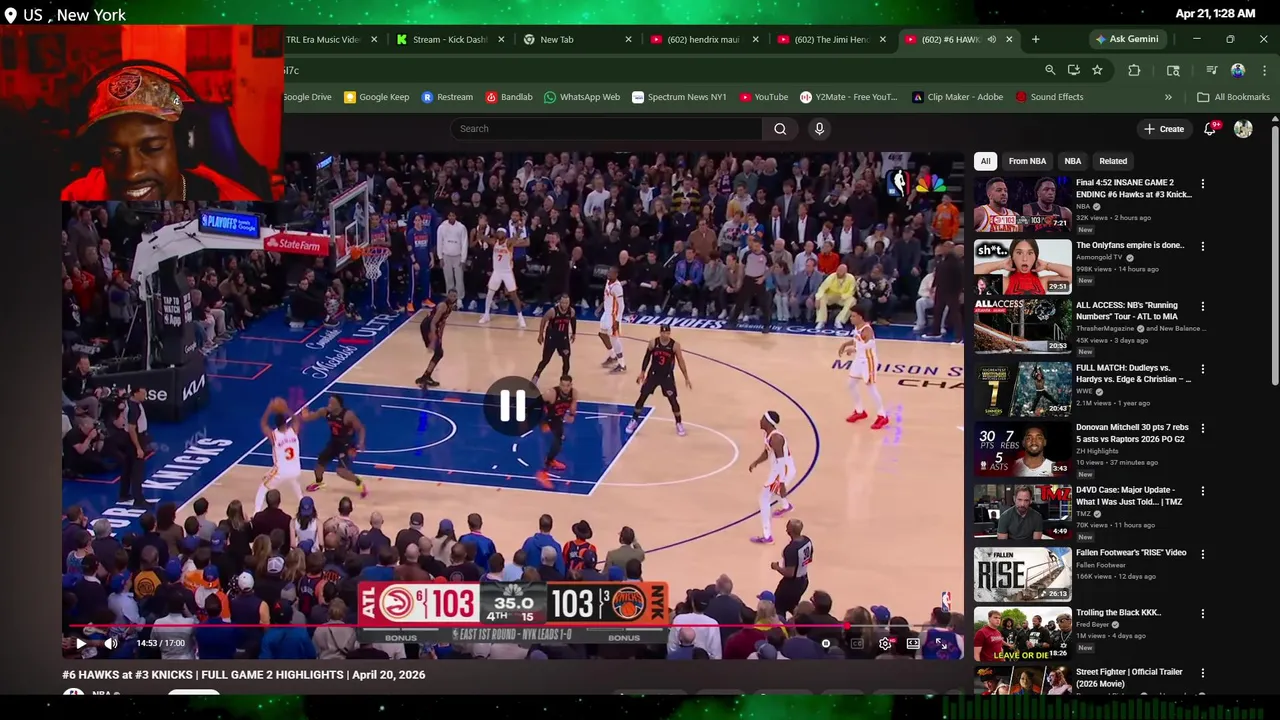Open the media controls icon in Chrome toolbar

click(1211, 70)
